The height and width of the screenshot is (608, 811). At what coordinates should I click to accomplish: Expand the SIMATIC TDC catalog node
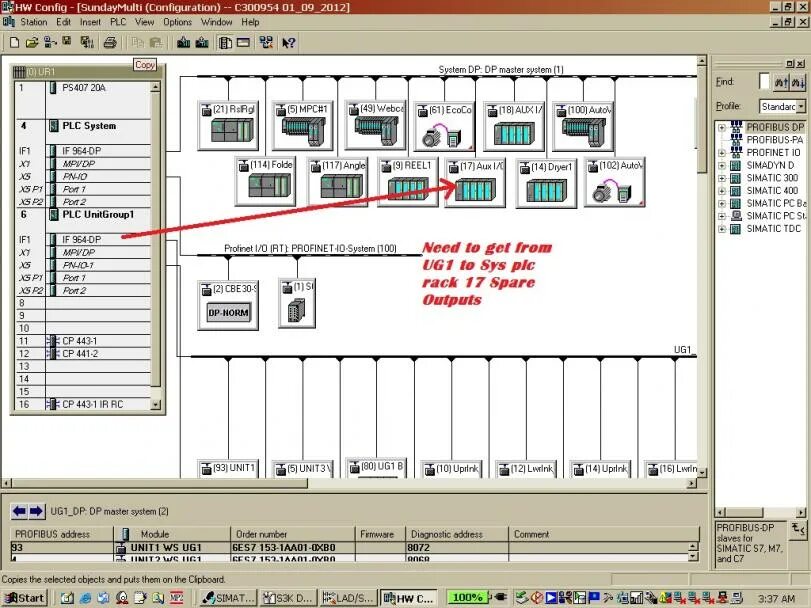click(x=722, y=229)
